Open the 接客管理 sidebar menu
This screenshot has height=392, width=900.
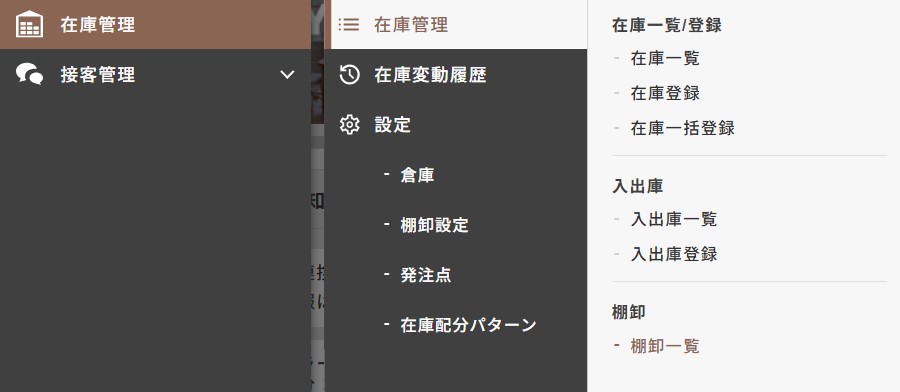click(x=156, y=75)
